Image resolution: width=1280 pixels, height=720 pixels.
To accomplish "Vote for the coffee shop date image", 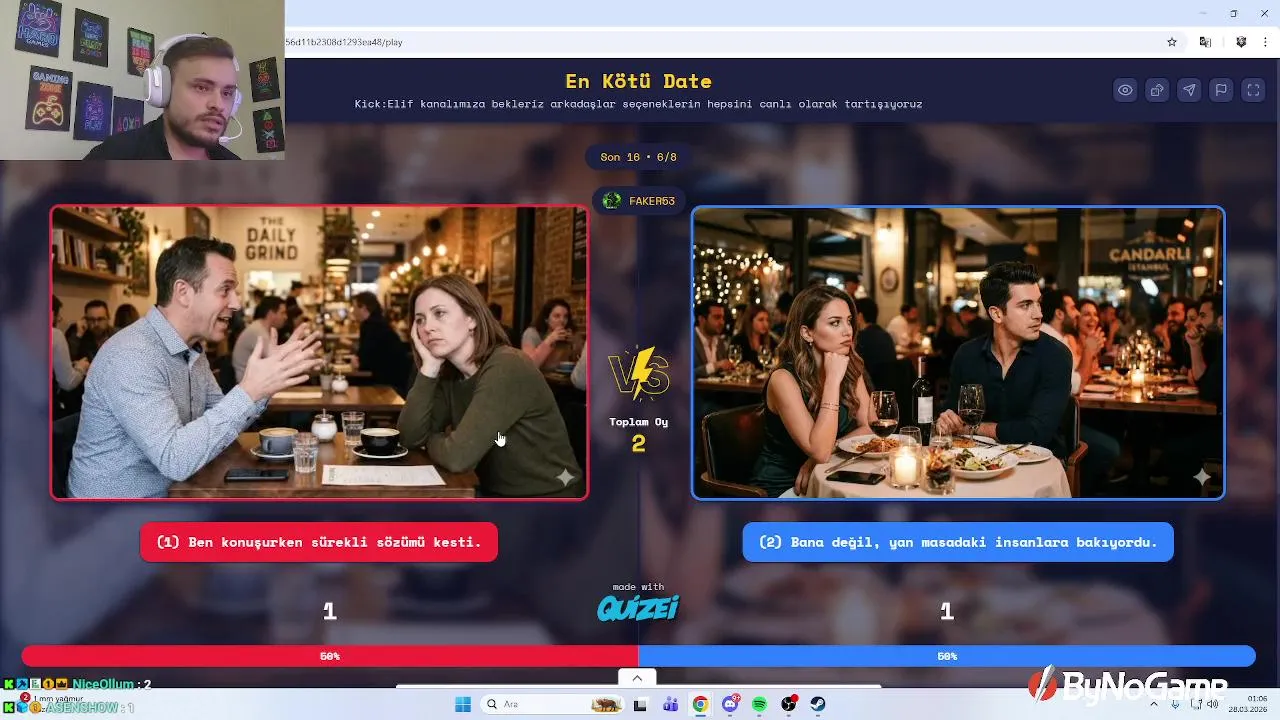I will tap(319, 352).
